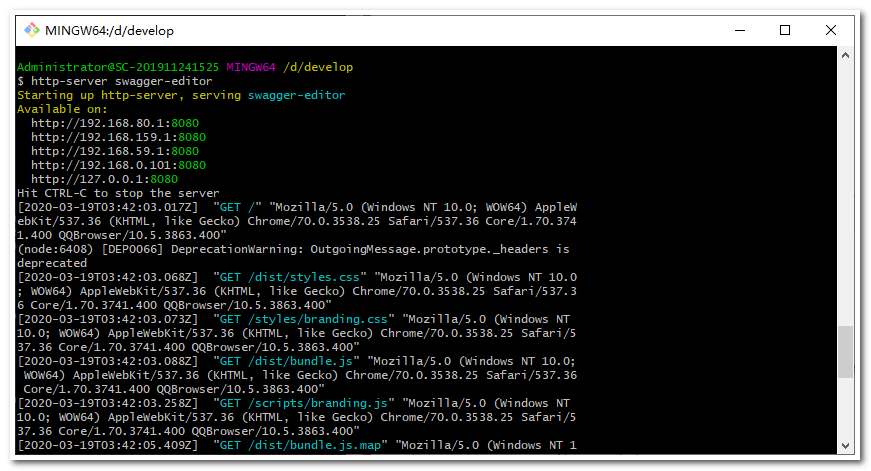Click 'OutgoingMessage.prototype._headers' text
Viewport: 871px width, 471px height.
coord(429,249)
